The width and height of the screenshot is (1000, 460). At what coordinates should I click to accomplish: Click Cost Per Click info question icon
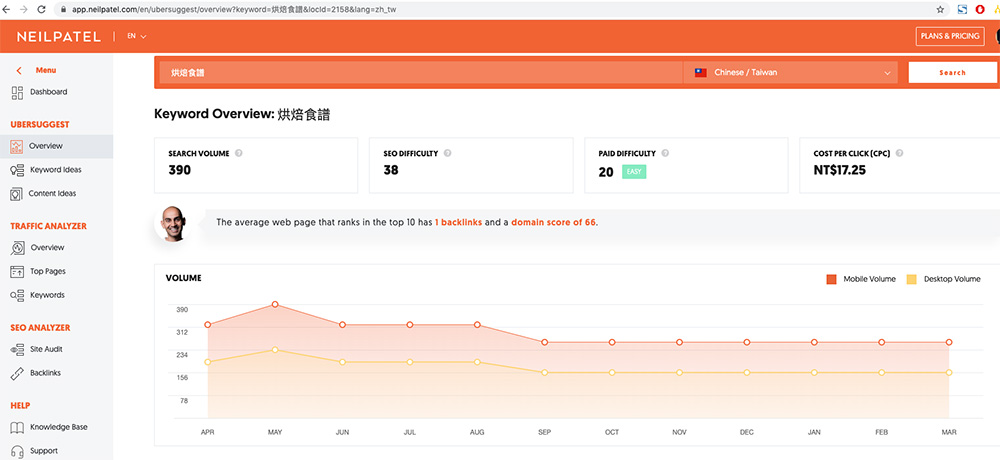coord(900,153)
